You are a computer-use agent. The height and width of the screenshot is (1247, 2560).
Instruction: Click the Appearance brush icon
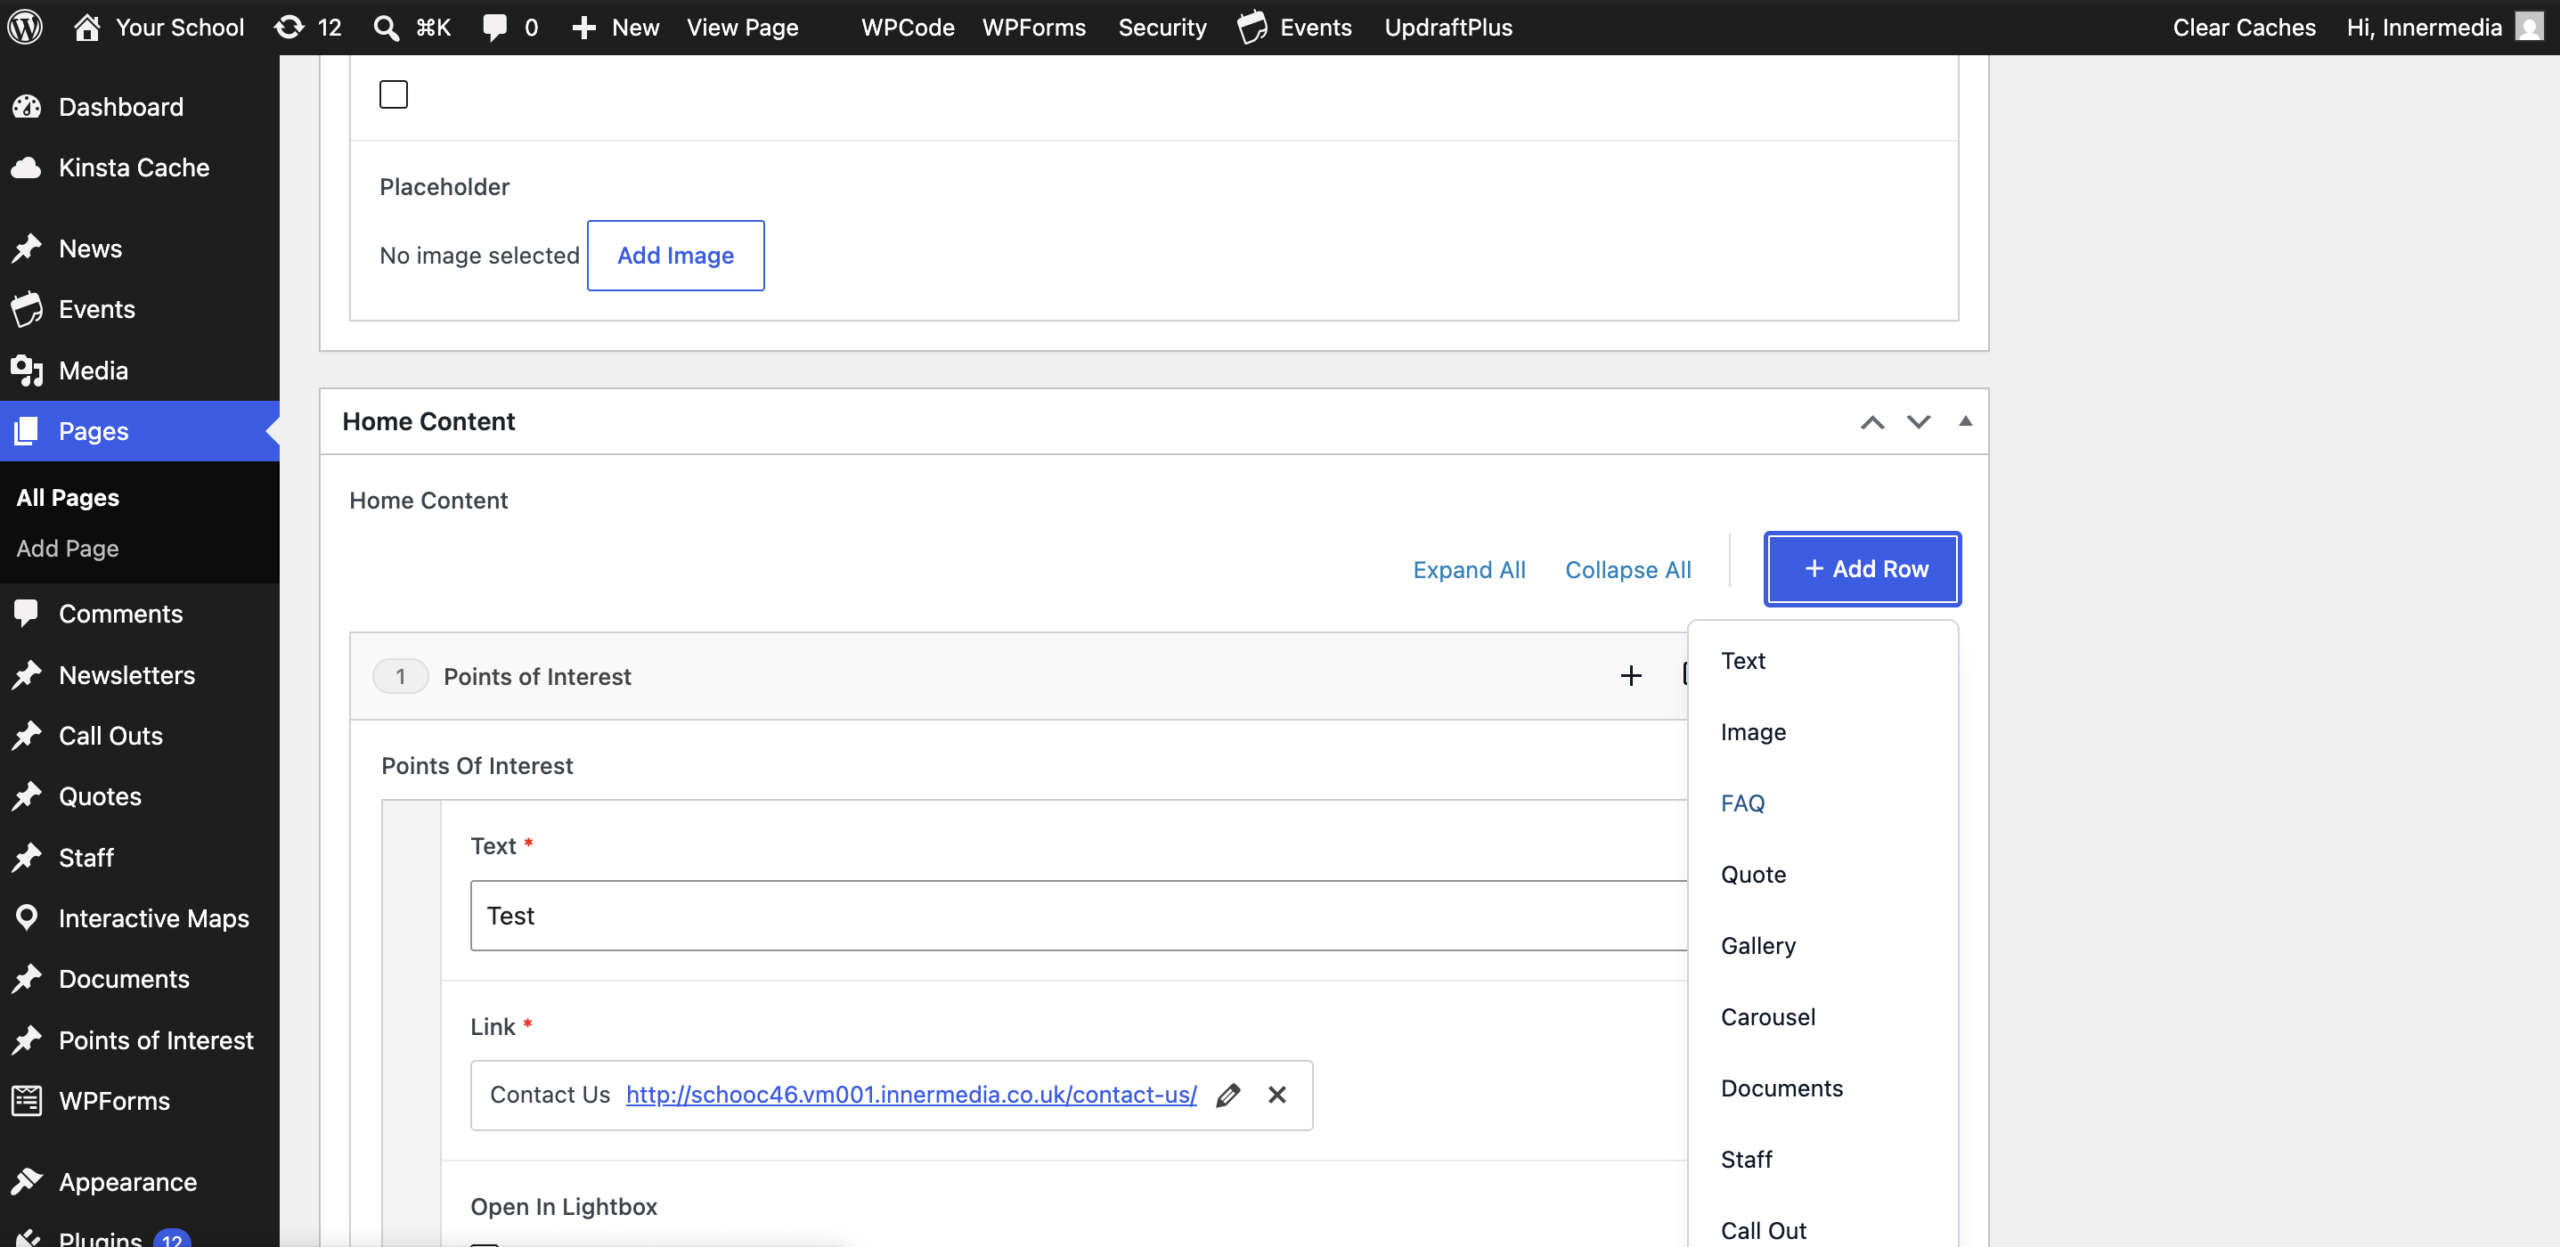coord(27,1182)
